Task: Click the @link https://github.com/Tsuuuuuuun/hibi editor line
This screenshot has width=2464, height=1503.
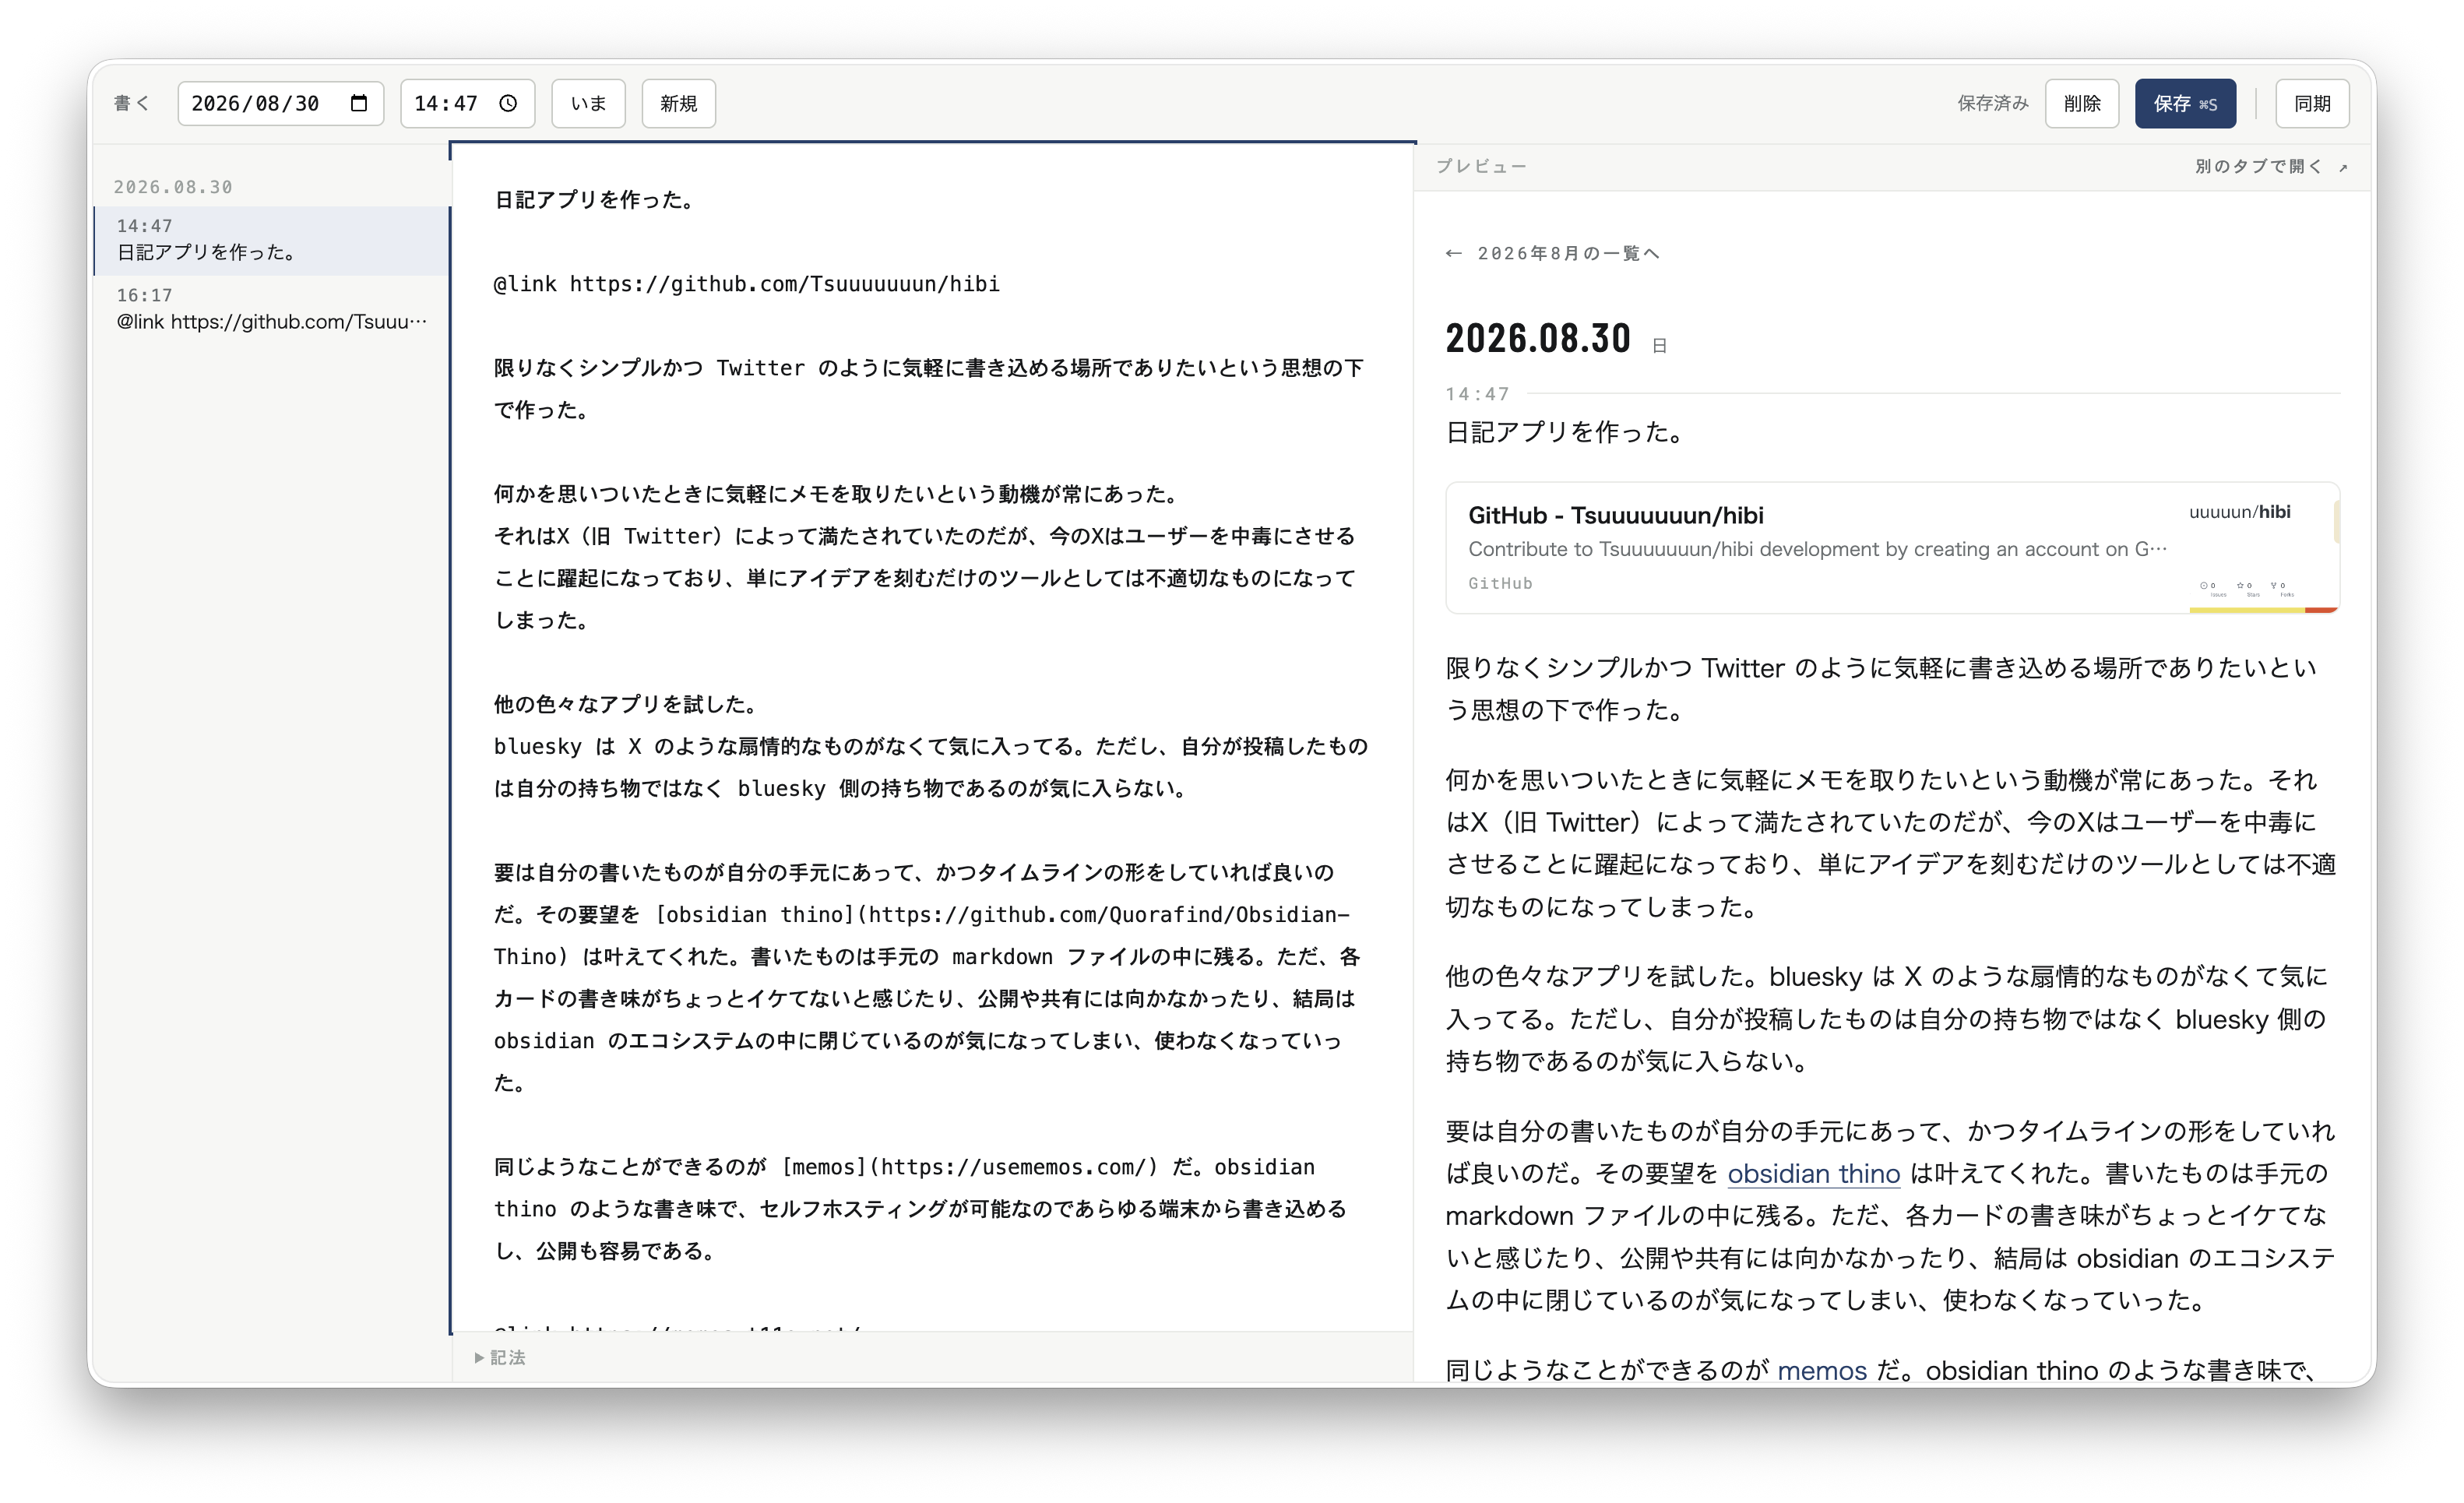Action: pos(746,284)
